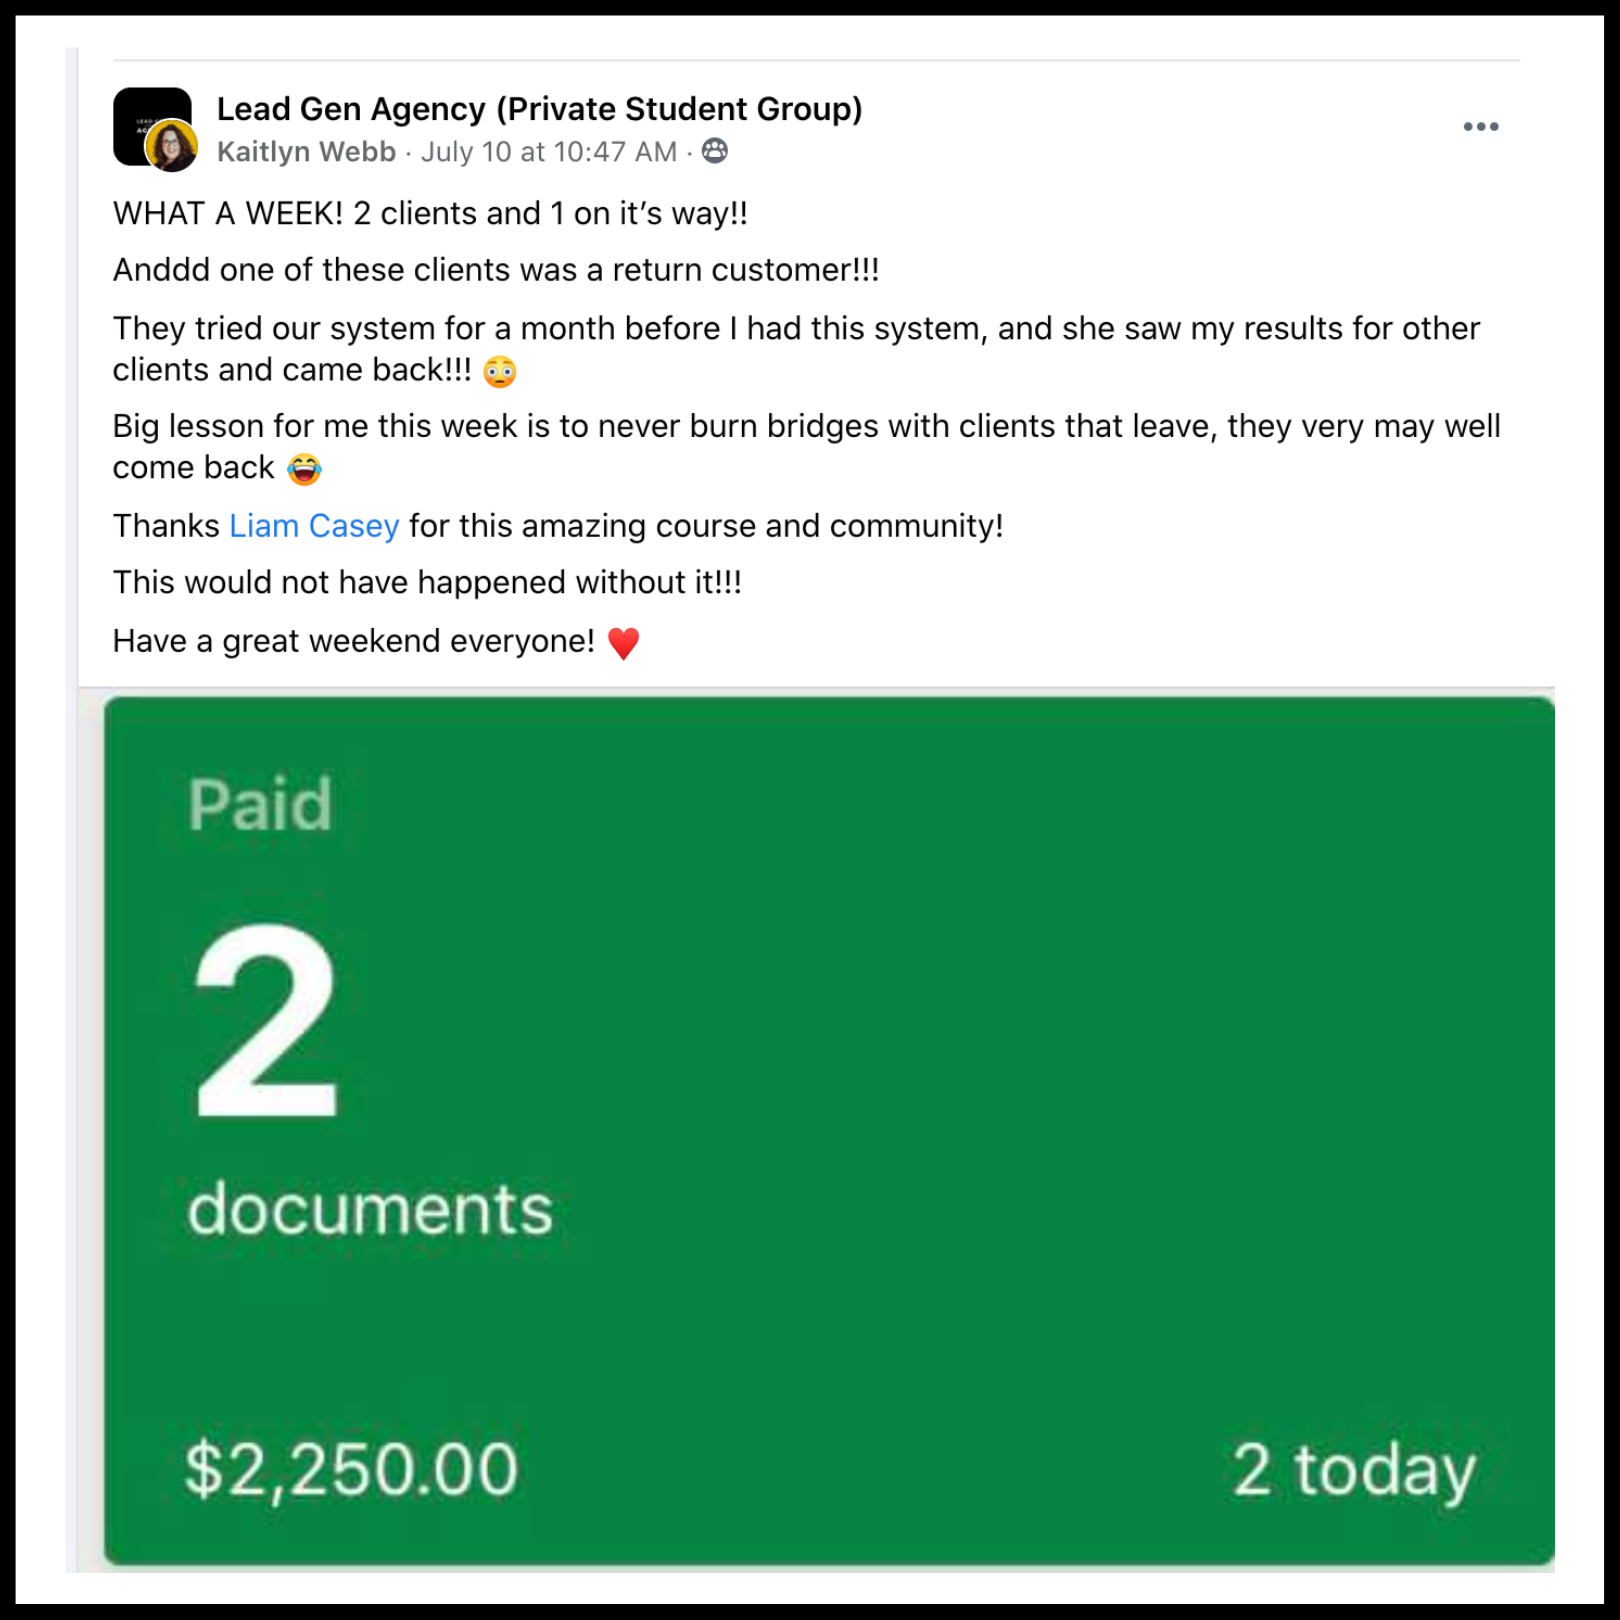Click the 'Big lesson for me' paragraph
The width and height of the screenshot is (1620, 1620).
pos(807,447)
